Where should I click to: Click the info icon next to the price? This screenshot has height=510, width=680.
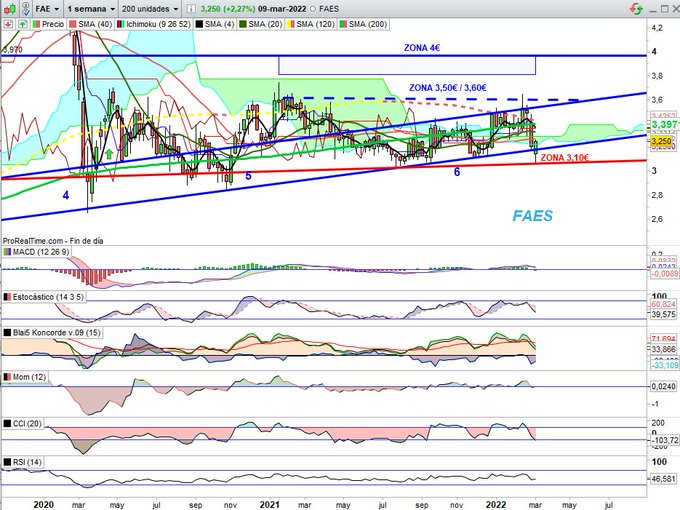(191, 9)
